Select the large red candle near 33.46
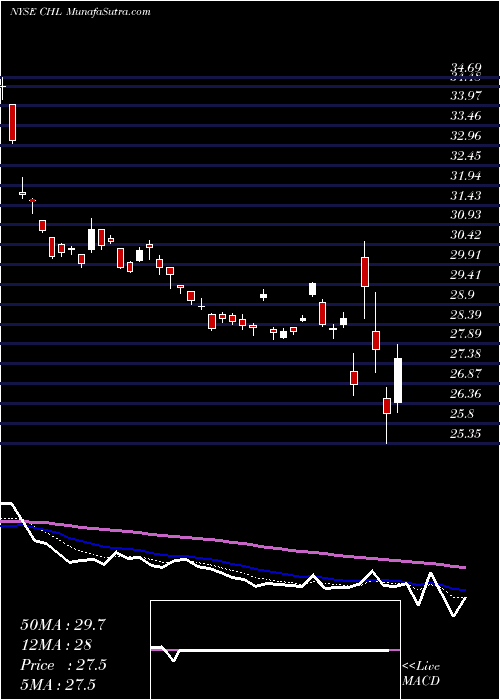This screenshot has height=700, width=500. tap(12, 123)
